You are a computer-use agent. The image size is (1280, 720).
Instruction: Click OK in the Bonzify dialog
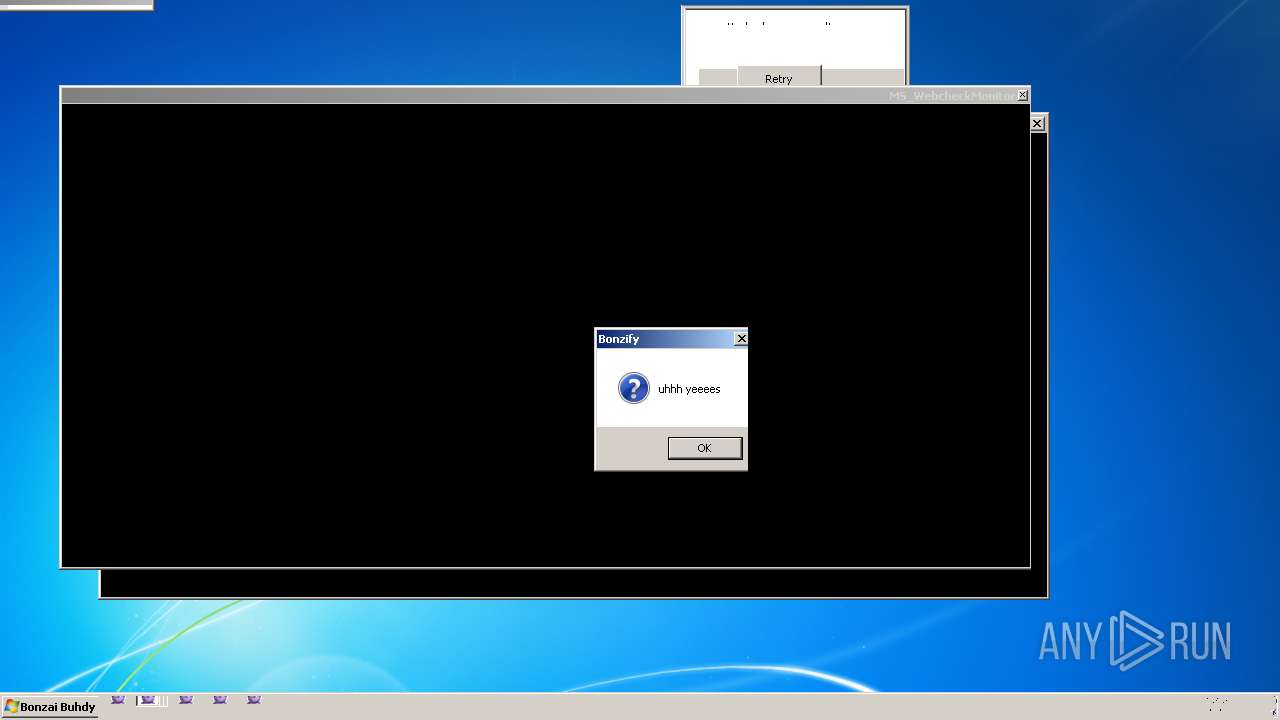click(705, 448)
